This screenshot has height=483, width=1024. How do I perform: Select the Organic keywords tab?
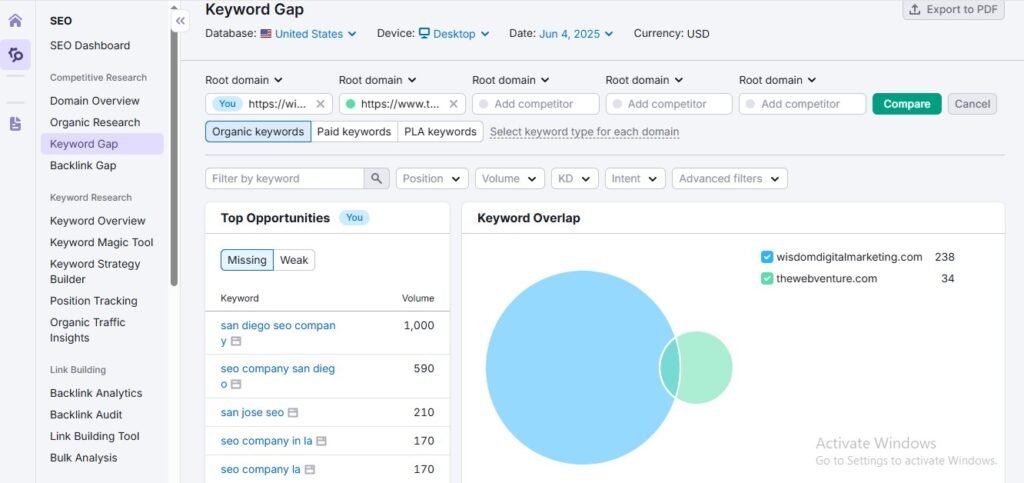258,131
